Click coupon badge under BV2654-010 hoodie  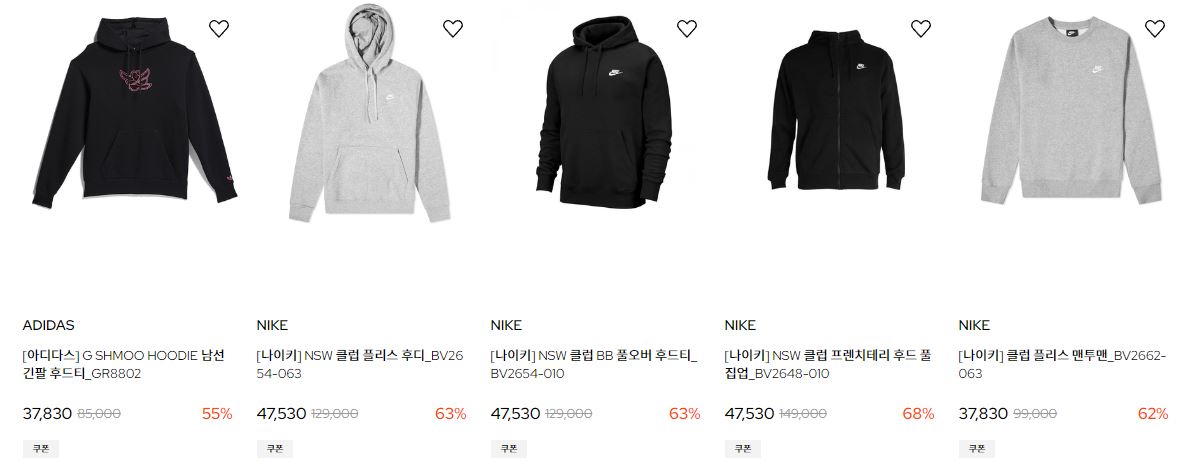(508, 449)
